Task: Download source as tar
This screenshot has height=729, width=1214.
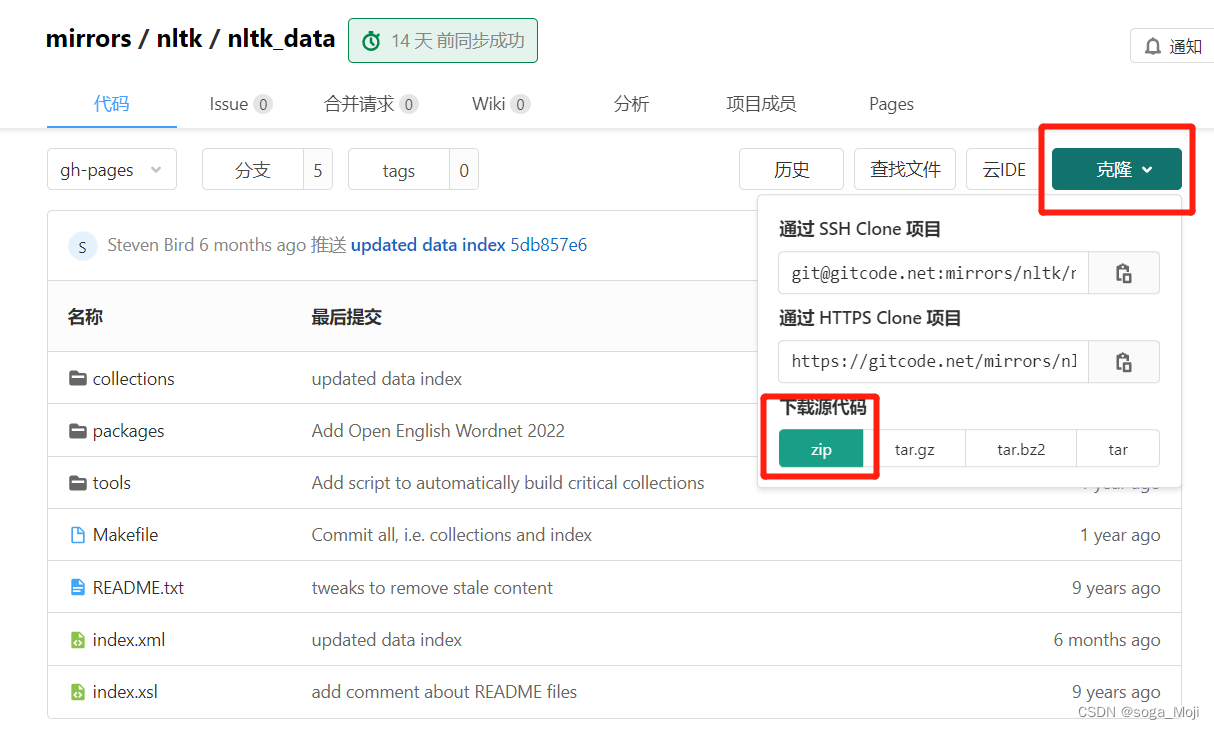Action: (x=1118, y=449)
